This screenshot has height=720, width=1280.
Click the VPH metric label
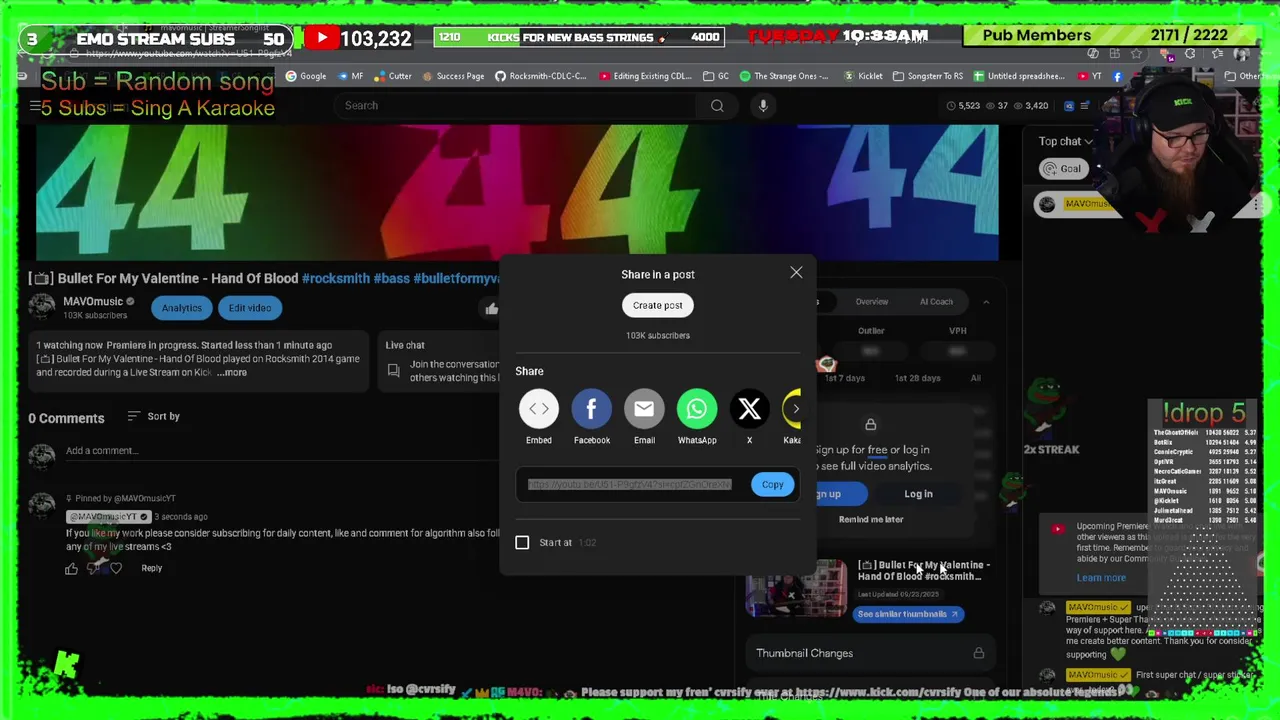(958, 331)
